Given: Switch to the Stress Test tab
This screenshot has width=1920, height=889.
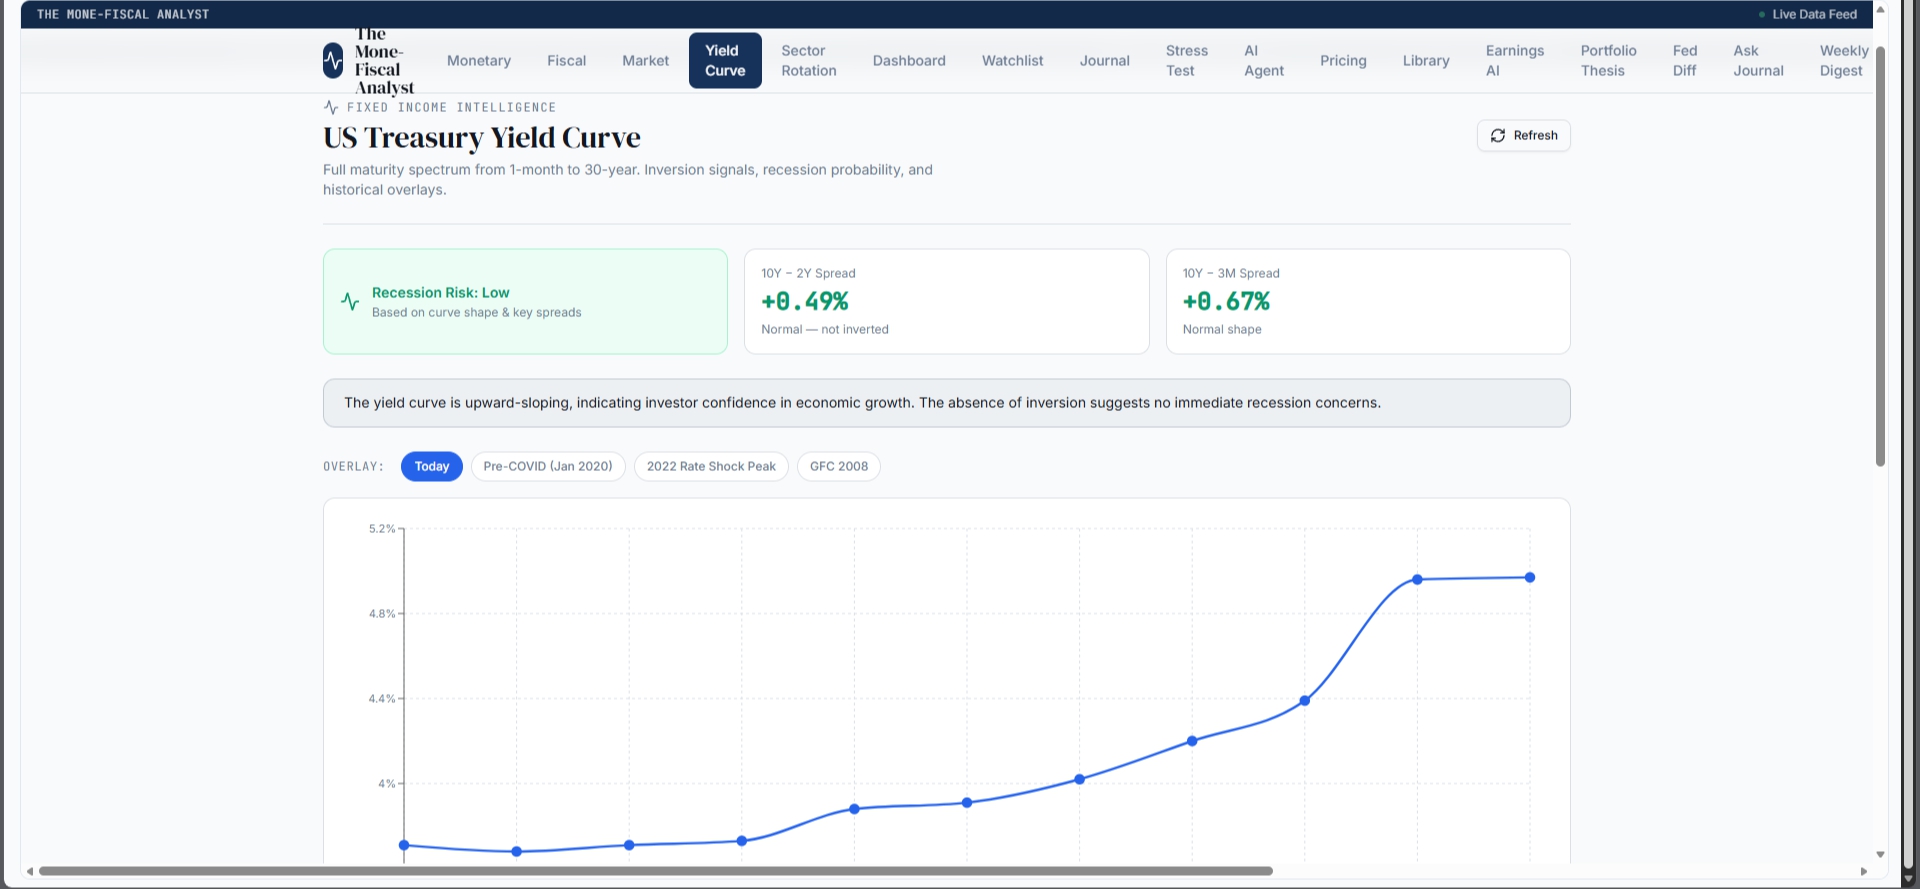Looking at the screenshot, I should pos(1187,61).
